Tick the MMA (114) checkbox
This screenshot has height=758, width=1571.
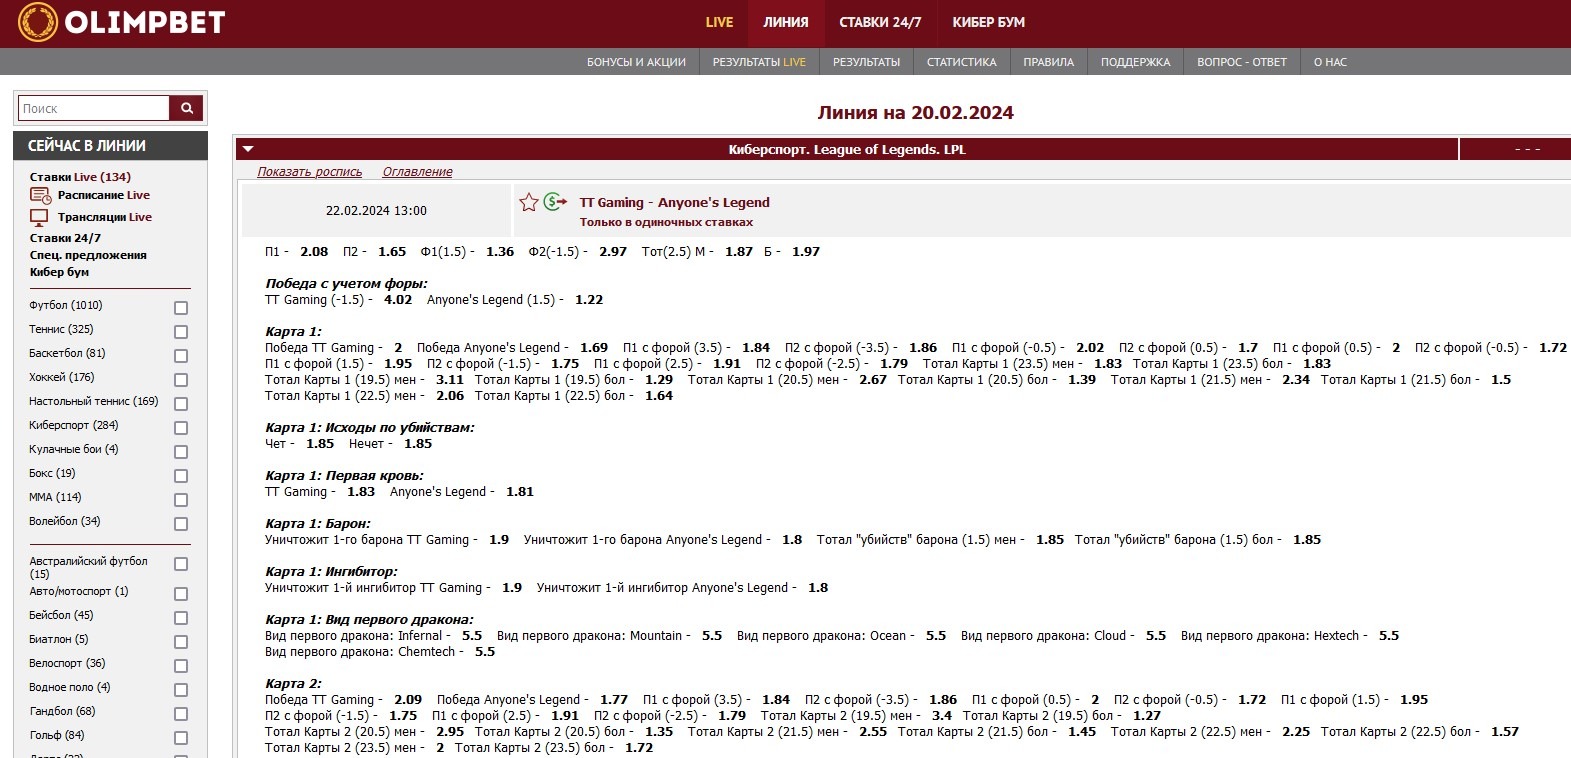coord(181,500)
